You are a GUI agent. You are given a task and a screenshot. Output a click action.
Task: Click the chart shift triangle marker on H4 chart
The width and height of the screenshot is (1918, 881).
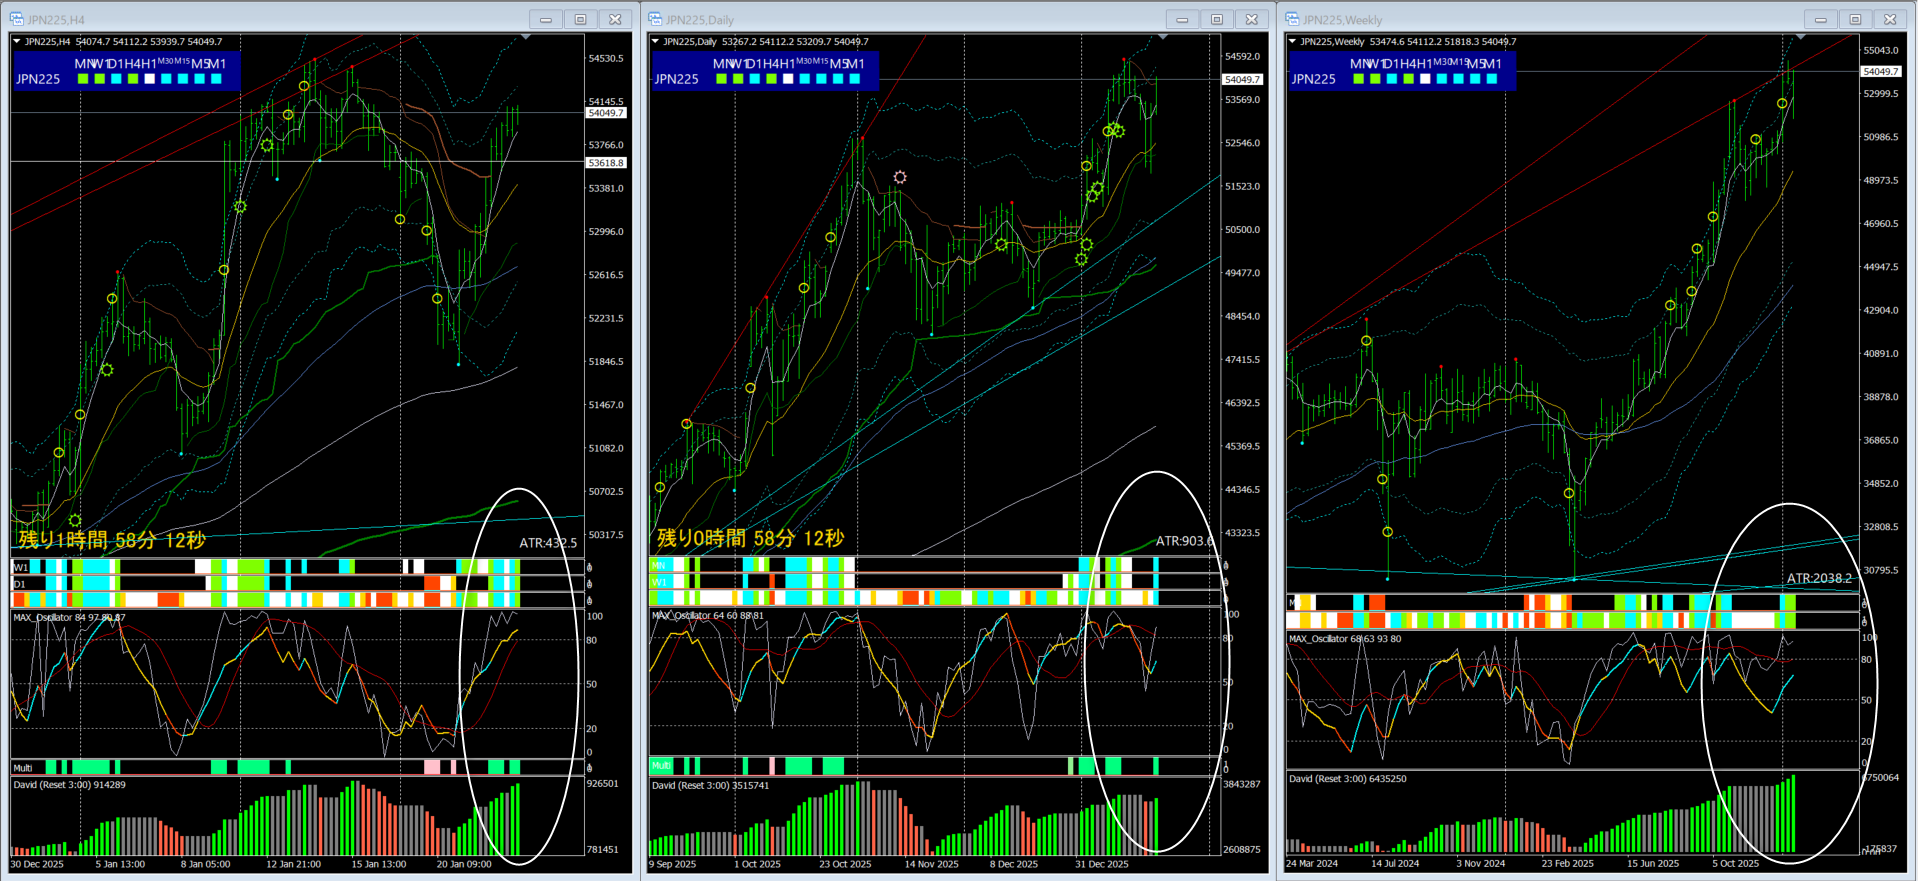[x=526, y=38]
